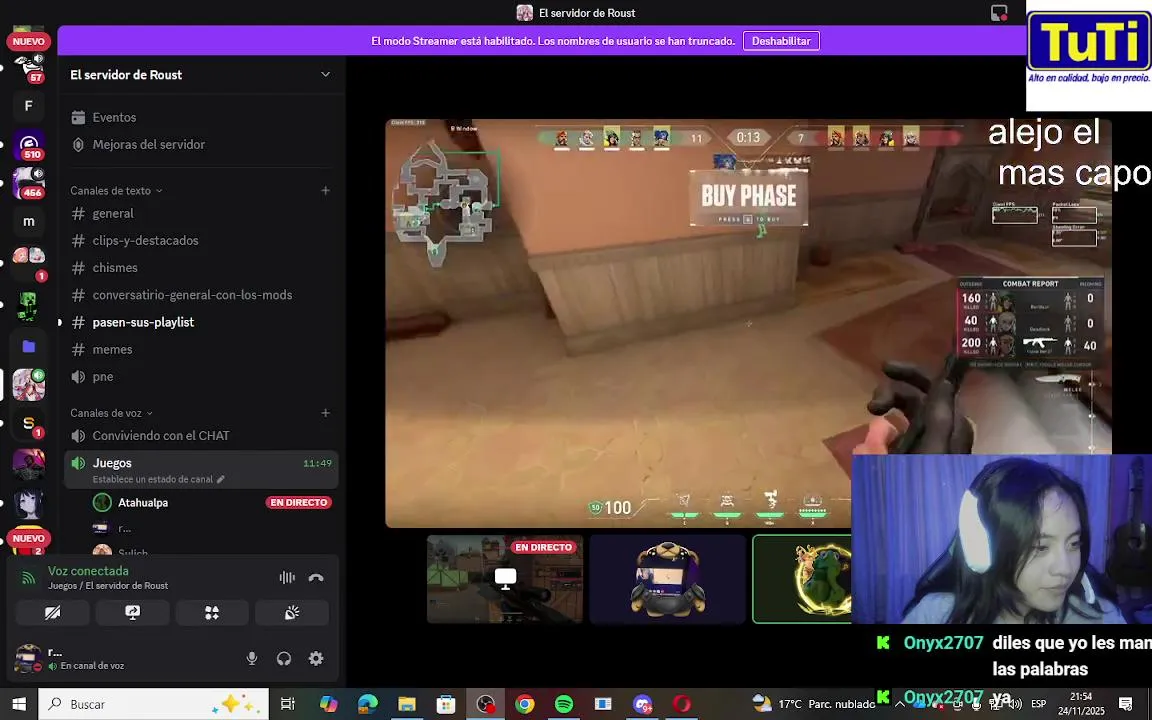Open the m server icon
1152x720 pixels.
pyautogui.click(x=29, y=221)
